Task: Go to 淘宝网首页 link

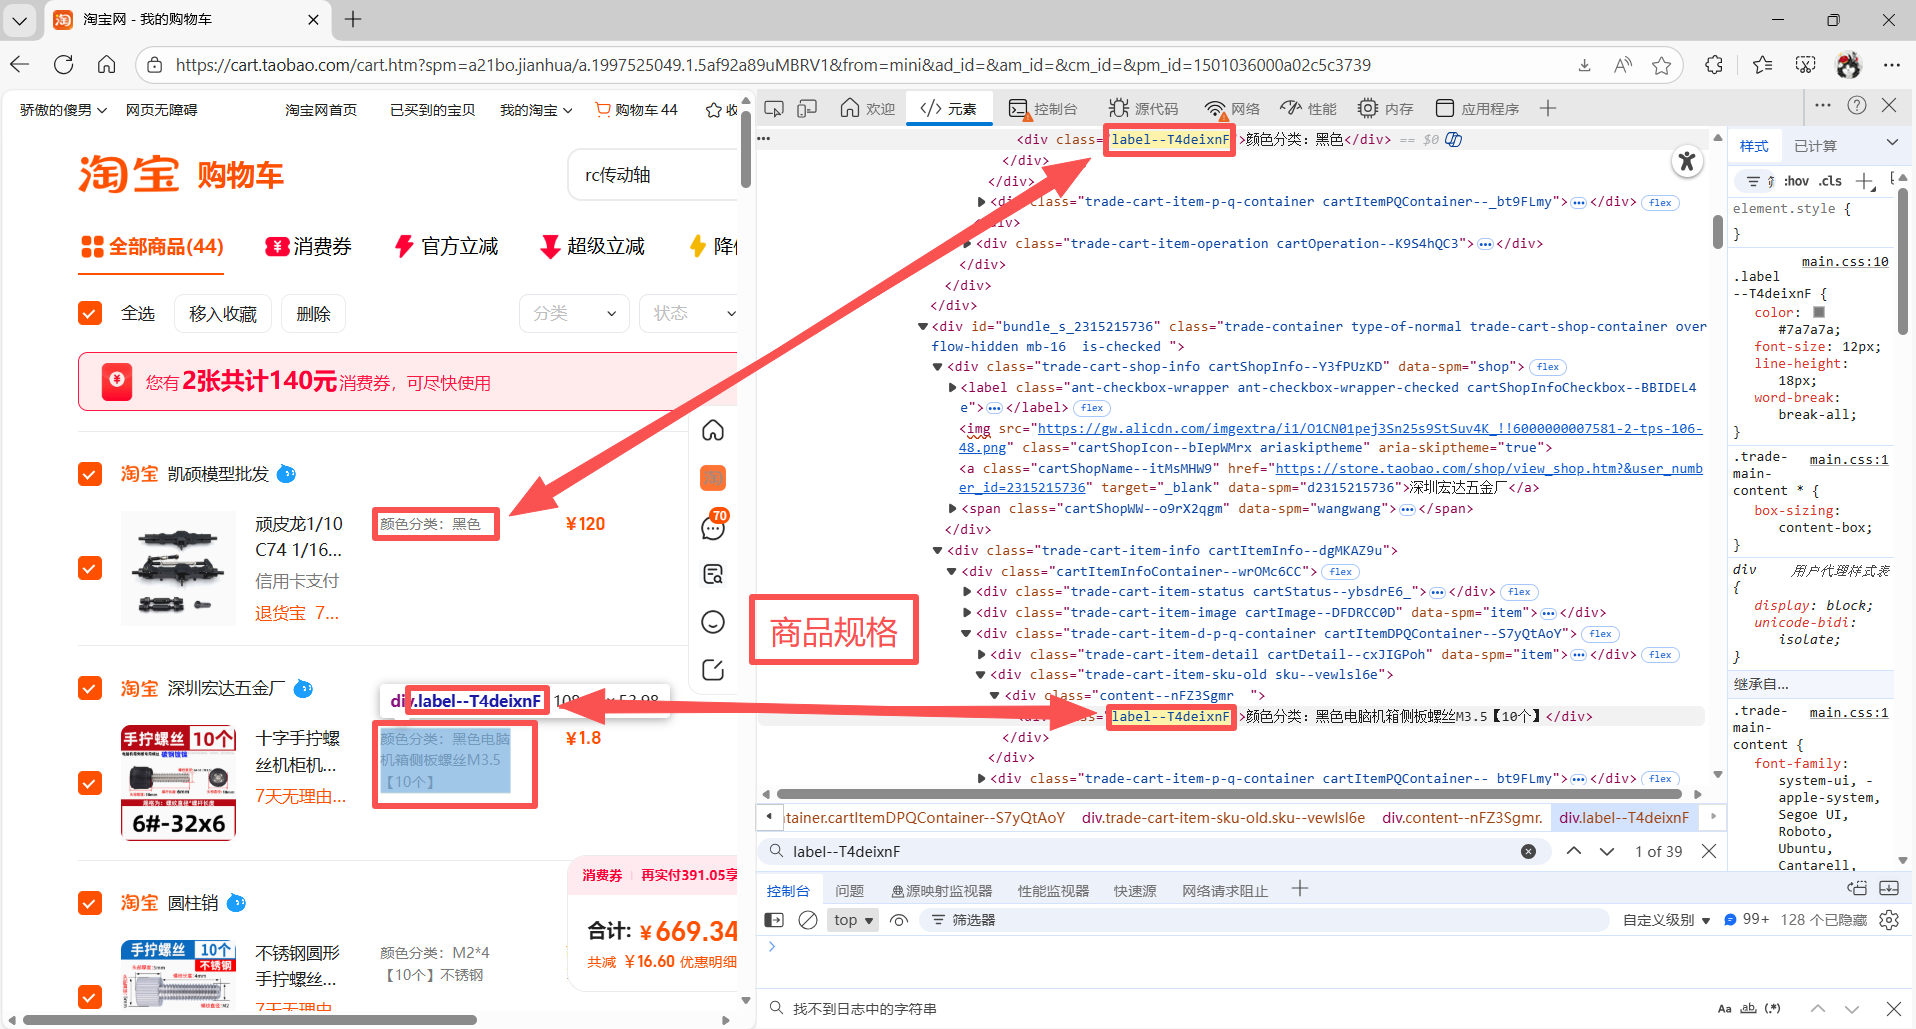Action: 321,110
